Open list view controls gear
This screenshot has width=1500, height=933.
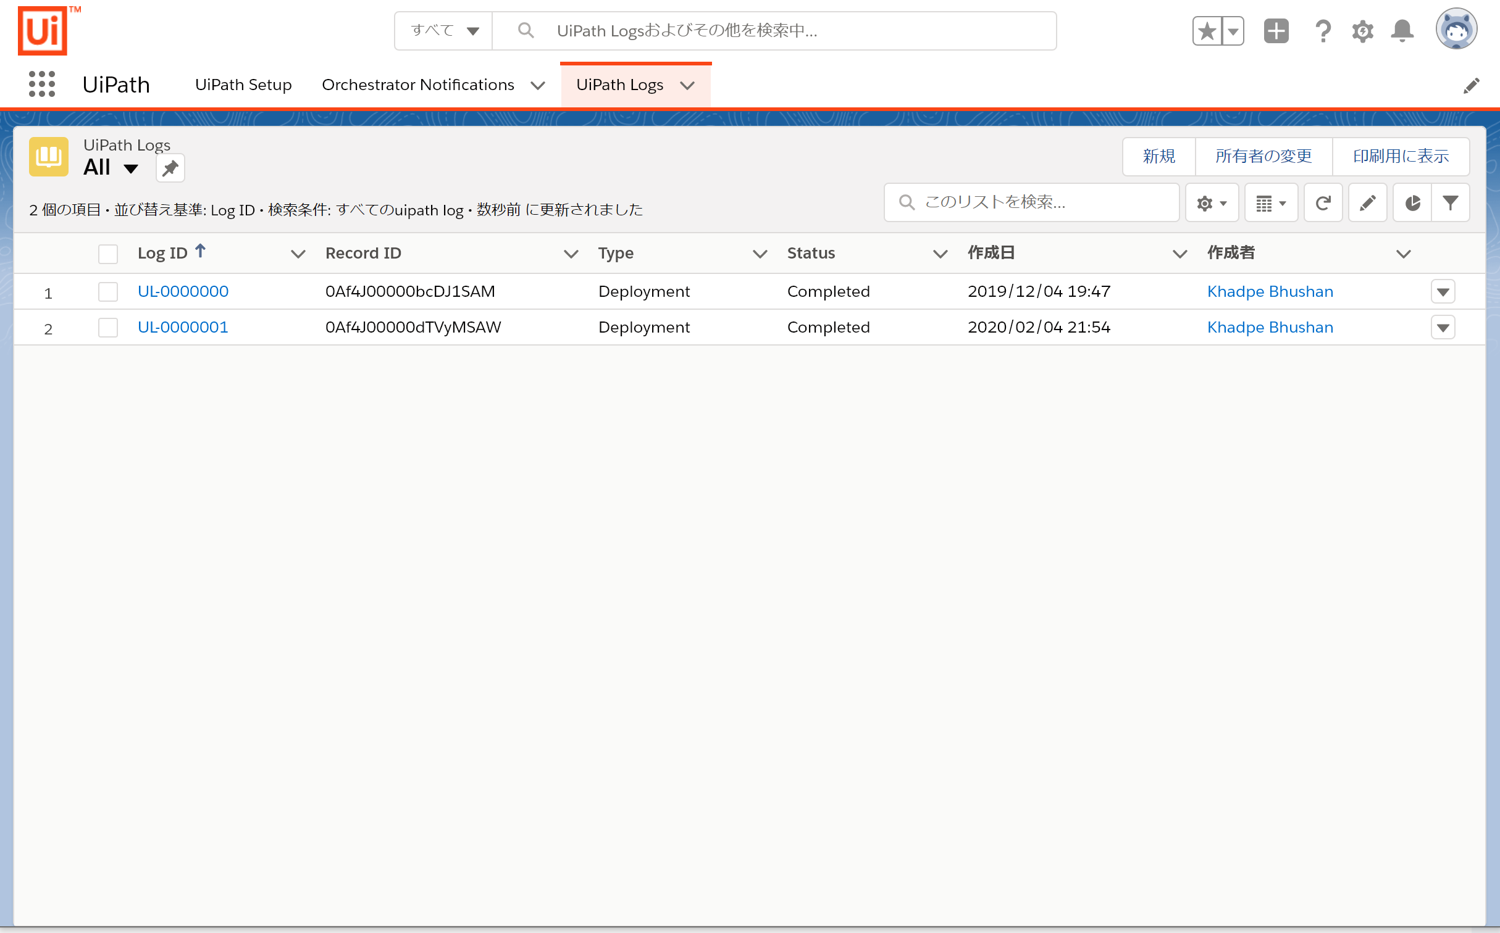click(x=1211, y=203)
